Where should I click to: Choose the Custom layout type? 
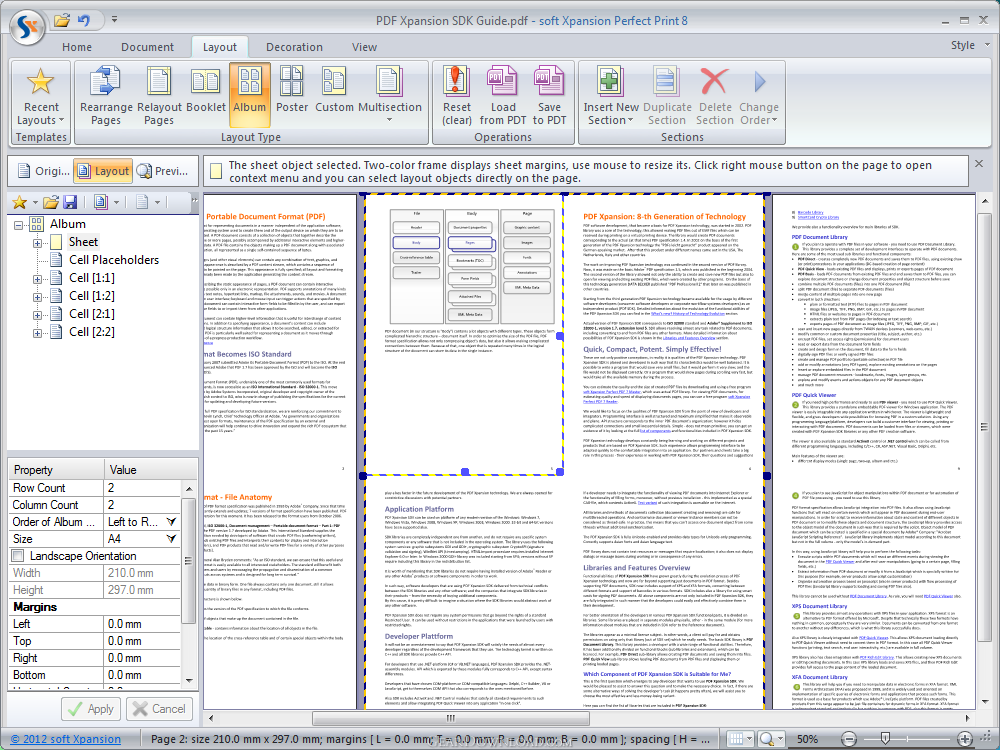(334, 96)
